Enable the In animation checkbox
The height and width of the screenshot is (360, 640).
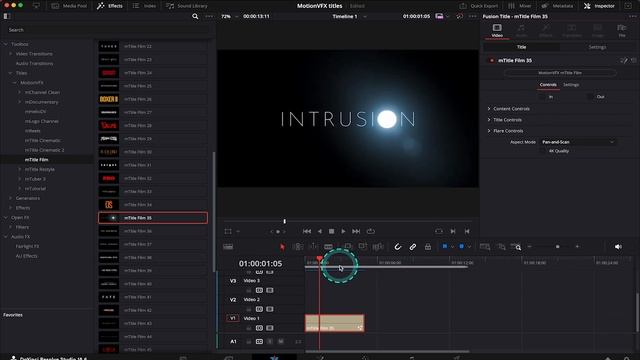(x=542, y=97)
